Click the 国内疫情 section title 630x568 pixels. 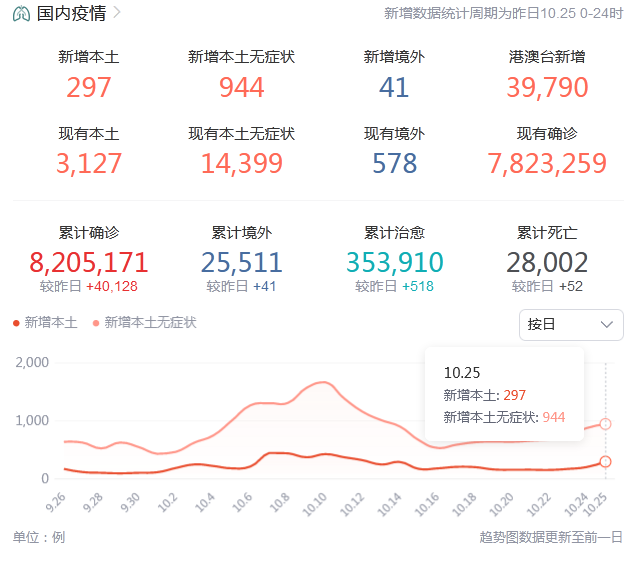[x=72, y=13]
